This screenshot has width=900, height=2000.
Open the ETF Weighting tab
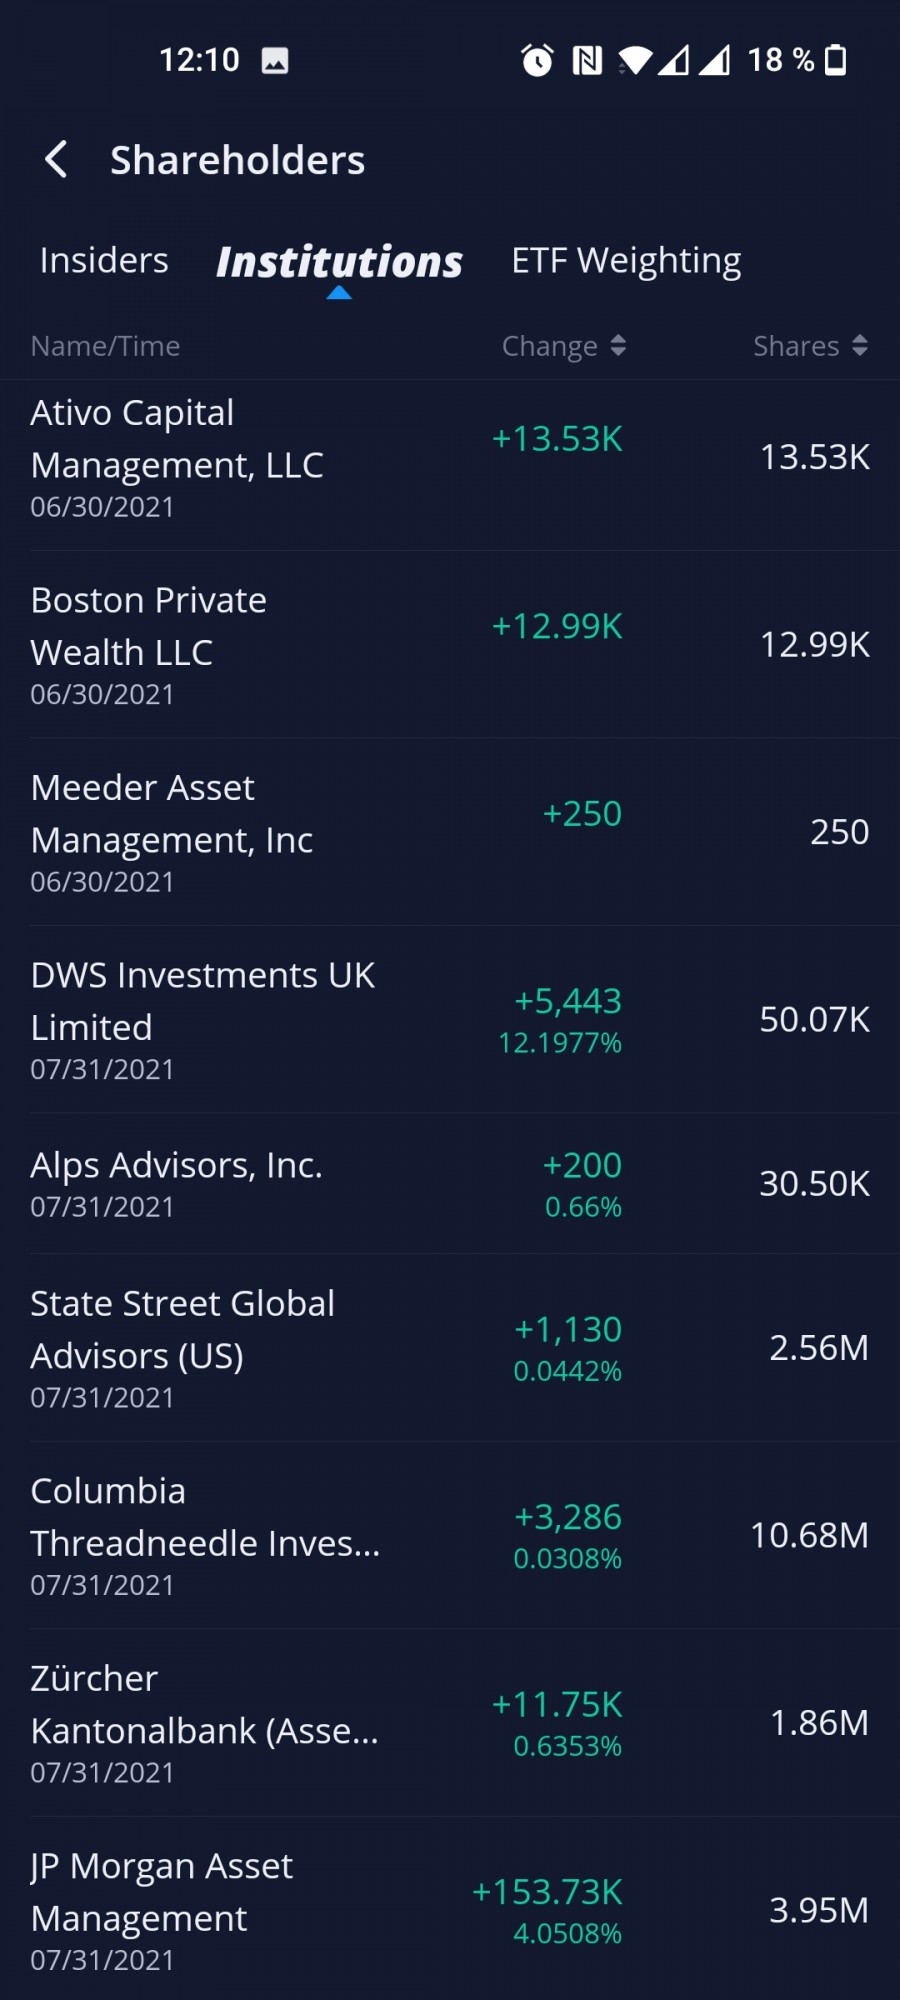pos(626,261)
